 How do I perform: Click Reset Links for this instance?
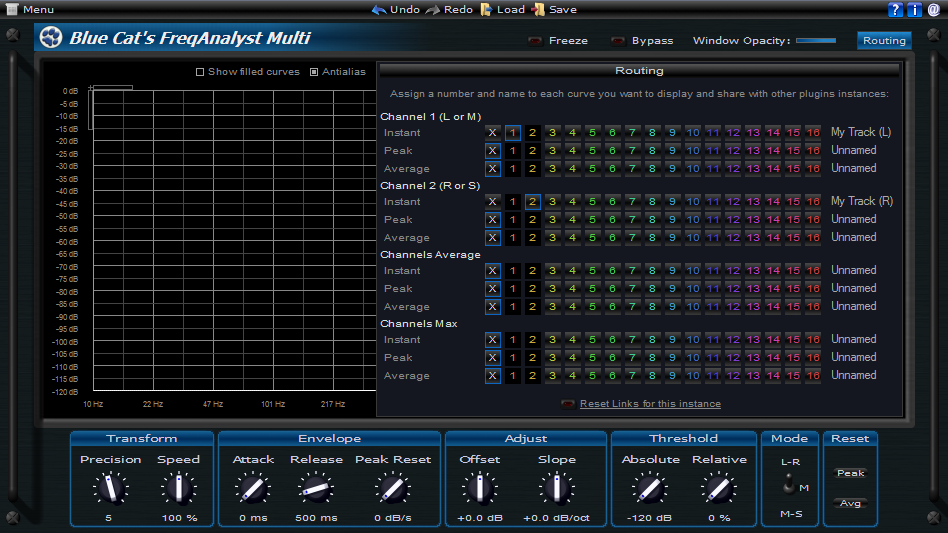tap(650, 404)
